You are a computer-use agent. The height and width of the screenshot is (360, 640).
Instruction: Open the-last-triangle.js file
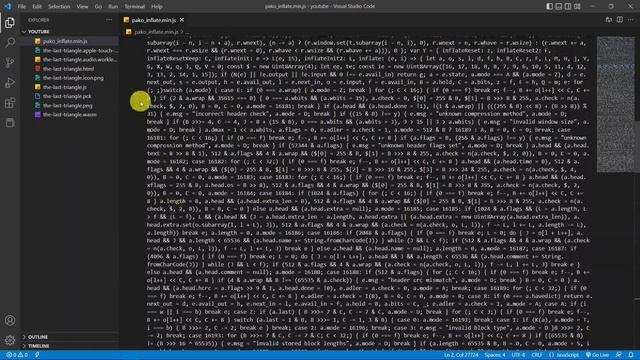coord(70,87)
